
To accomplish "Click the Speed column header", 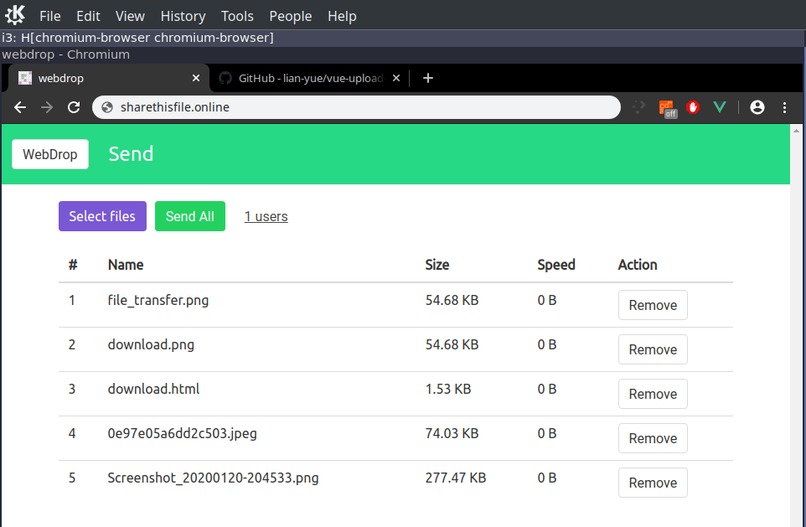I will (556, 265).
